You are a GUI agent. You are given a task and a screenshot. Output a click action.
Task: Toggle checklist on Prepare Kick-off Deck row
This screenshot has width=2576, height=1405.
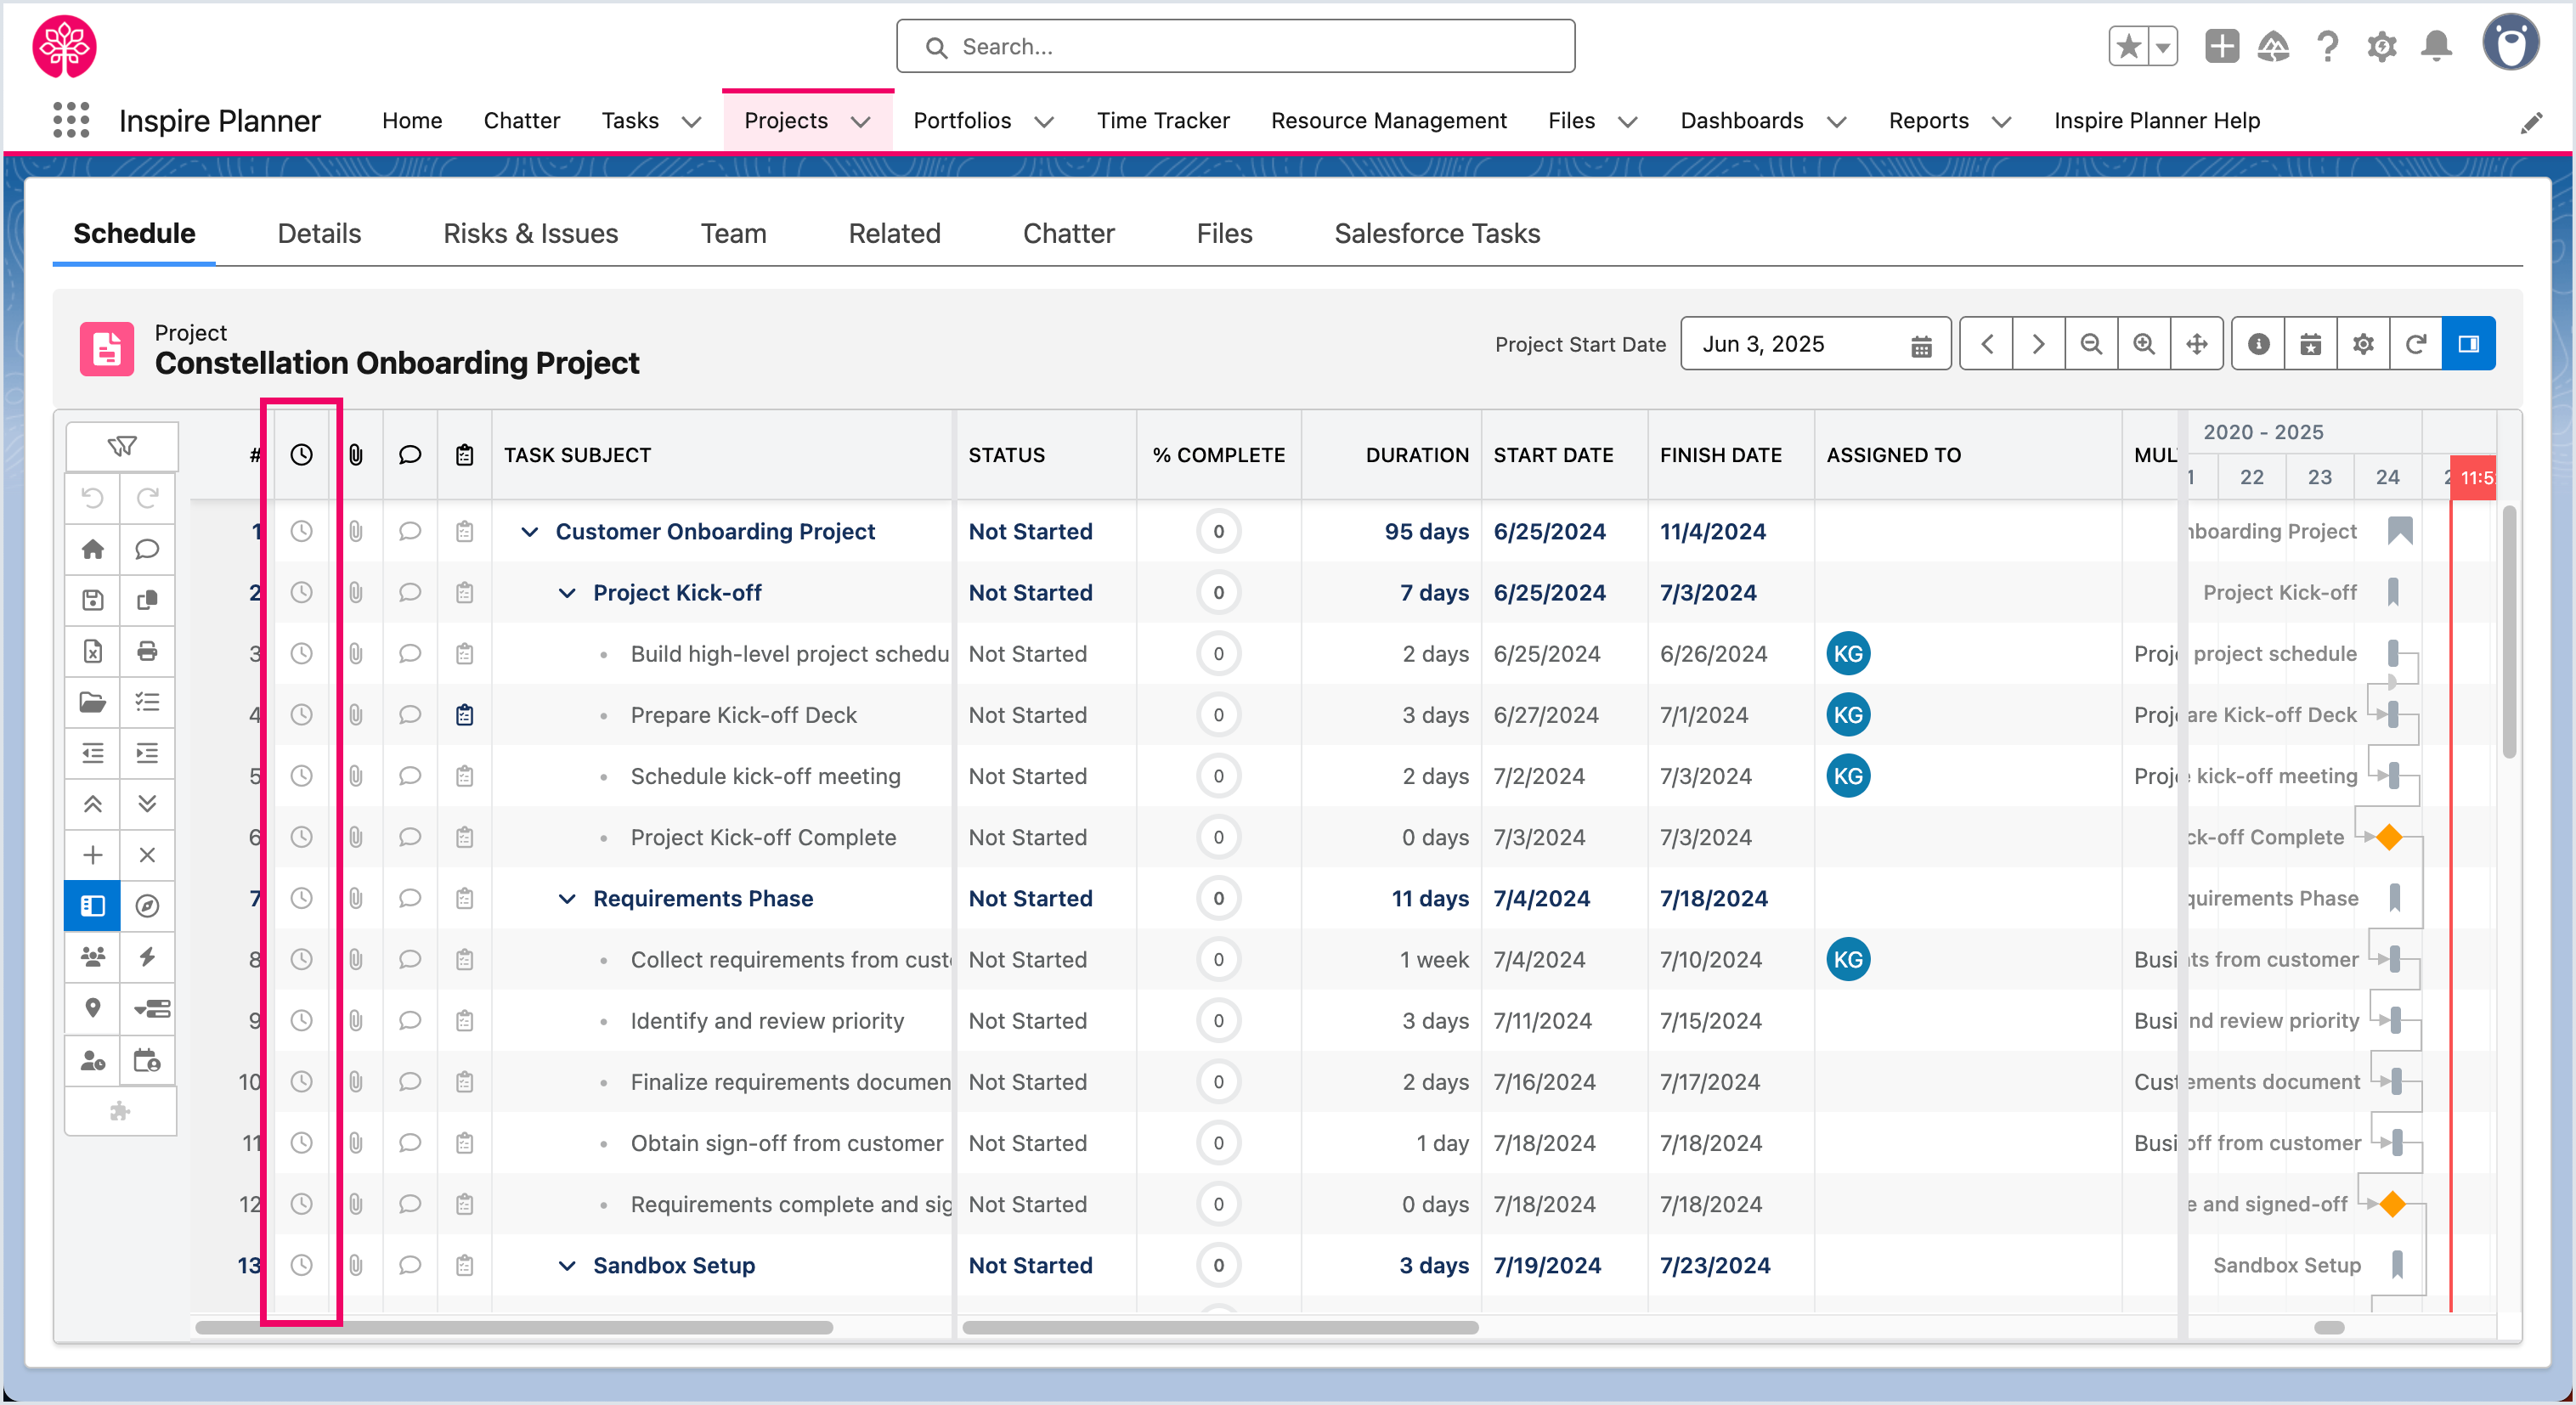pyautogui.click(x=465, y=715)
